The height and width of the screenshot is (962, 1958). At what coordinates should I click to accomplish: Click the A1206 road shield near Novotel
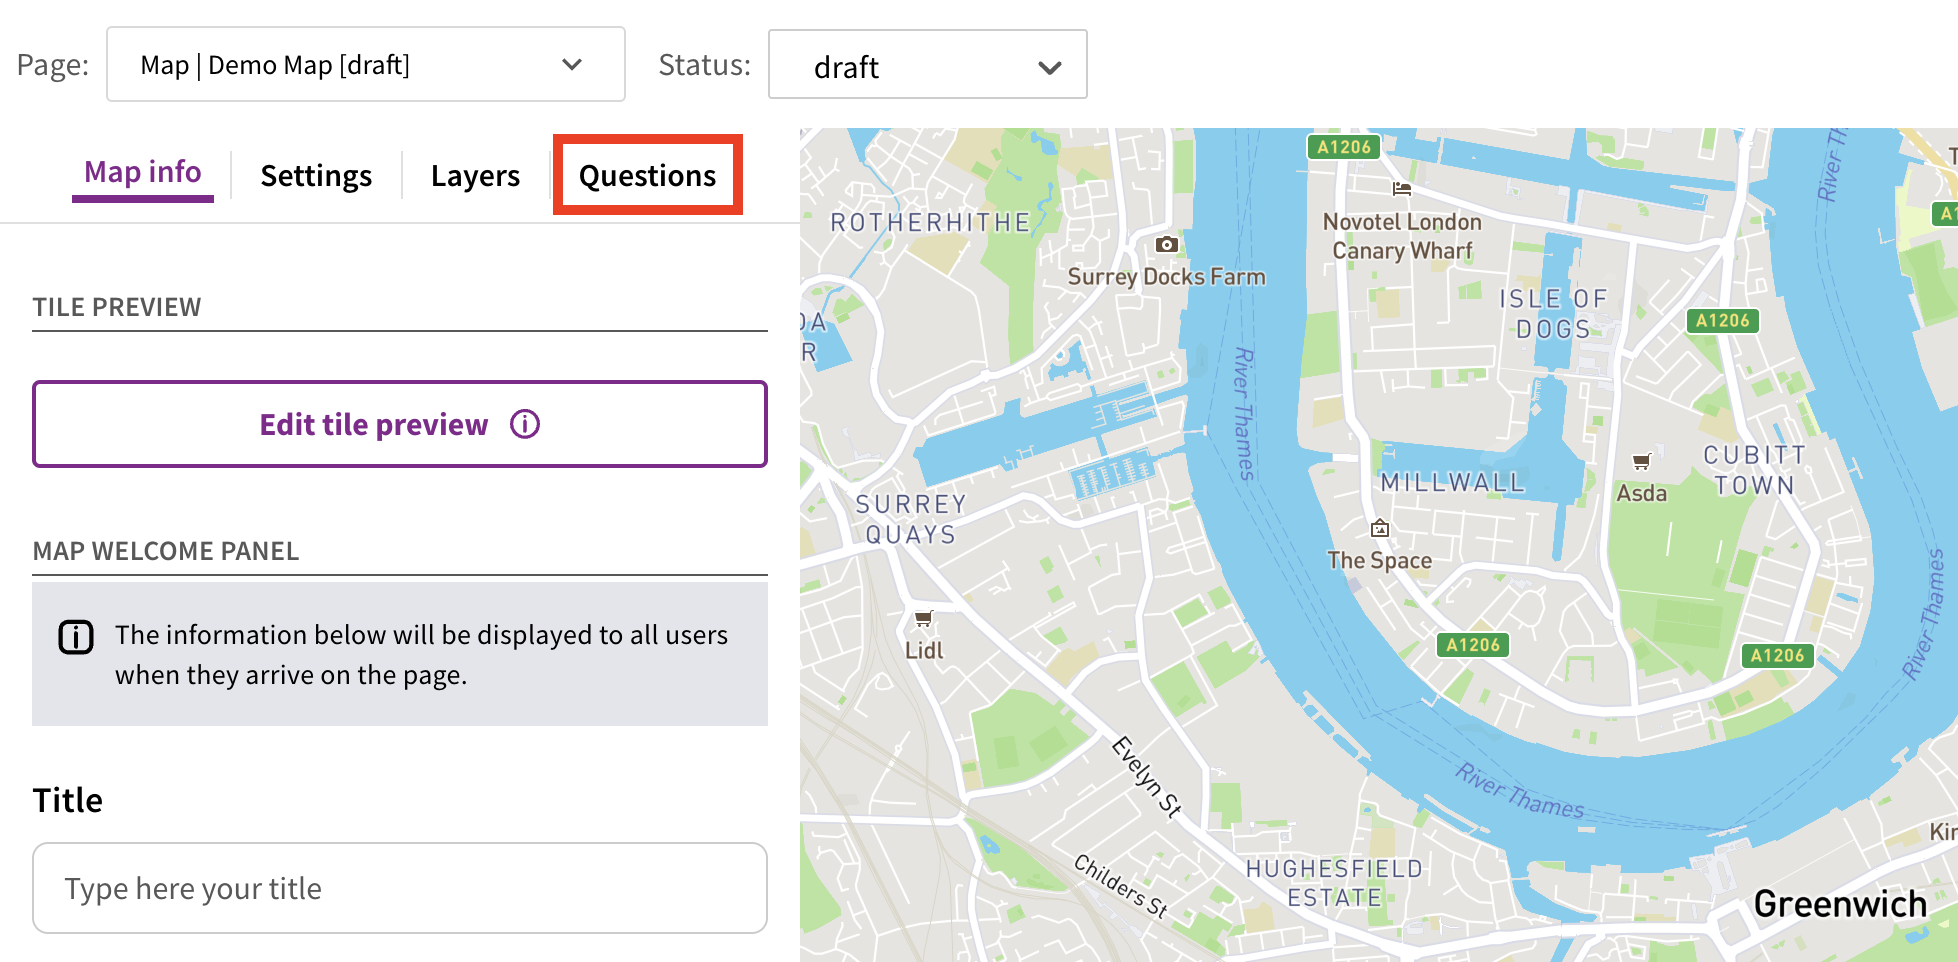click(1344, 147)
